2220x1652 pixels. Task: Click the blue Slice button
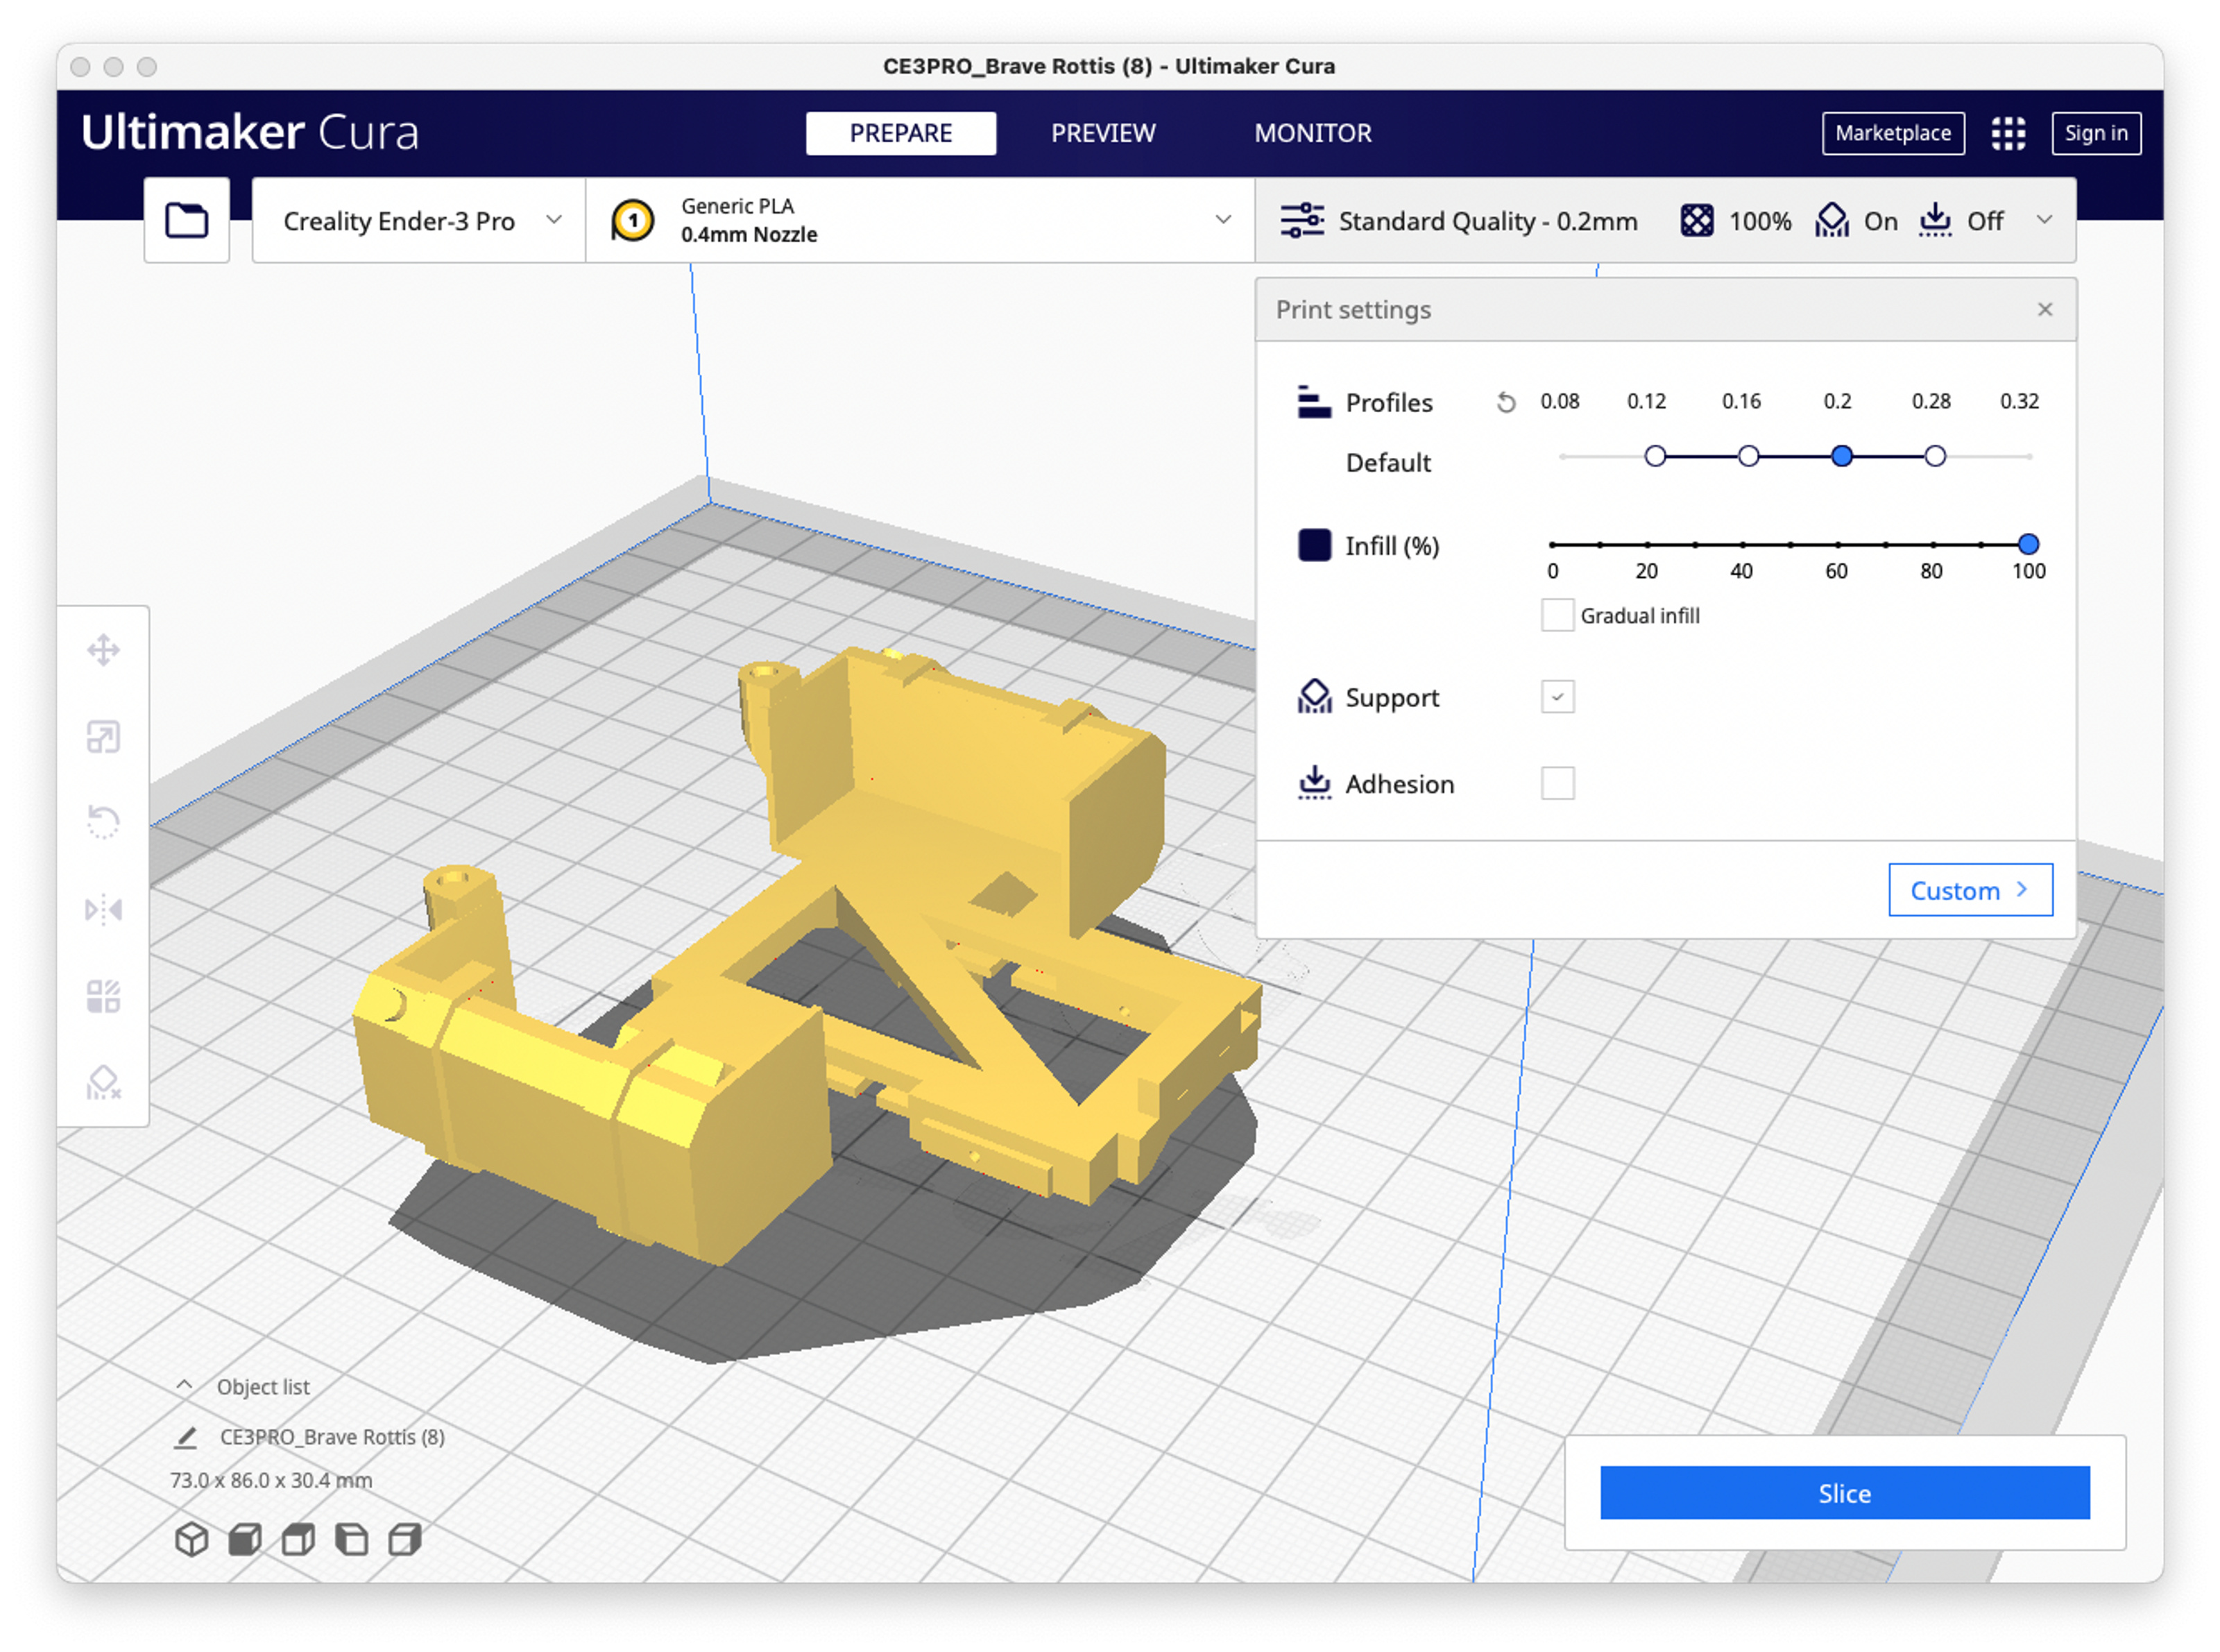click(x=1844, y=1493)
